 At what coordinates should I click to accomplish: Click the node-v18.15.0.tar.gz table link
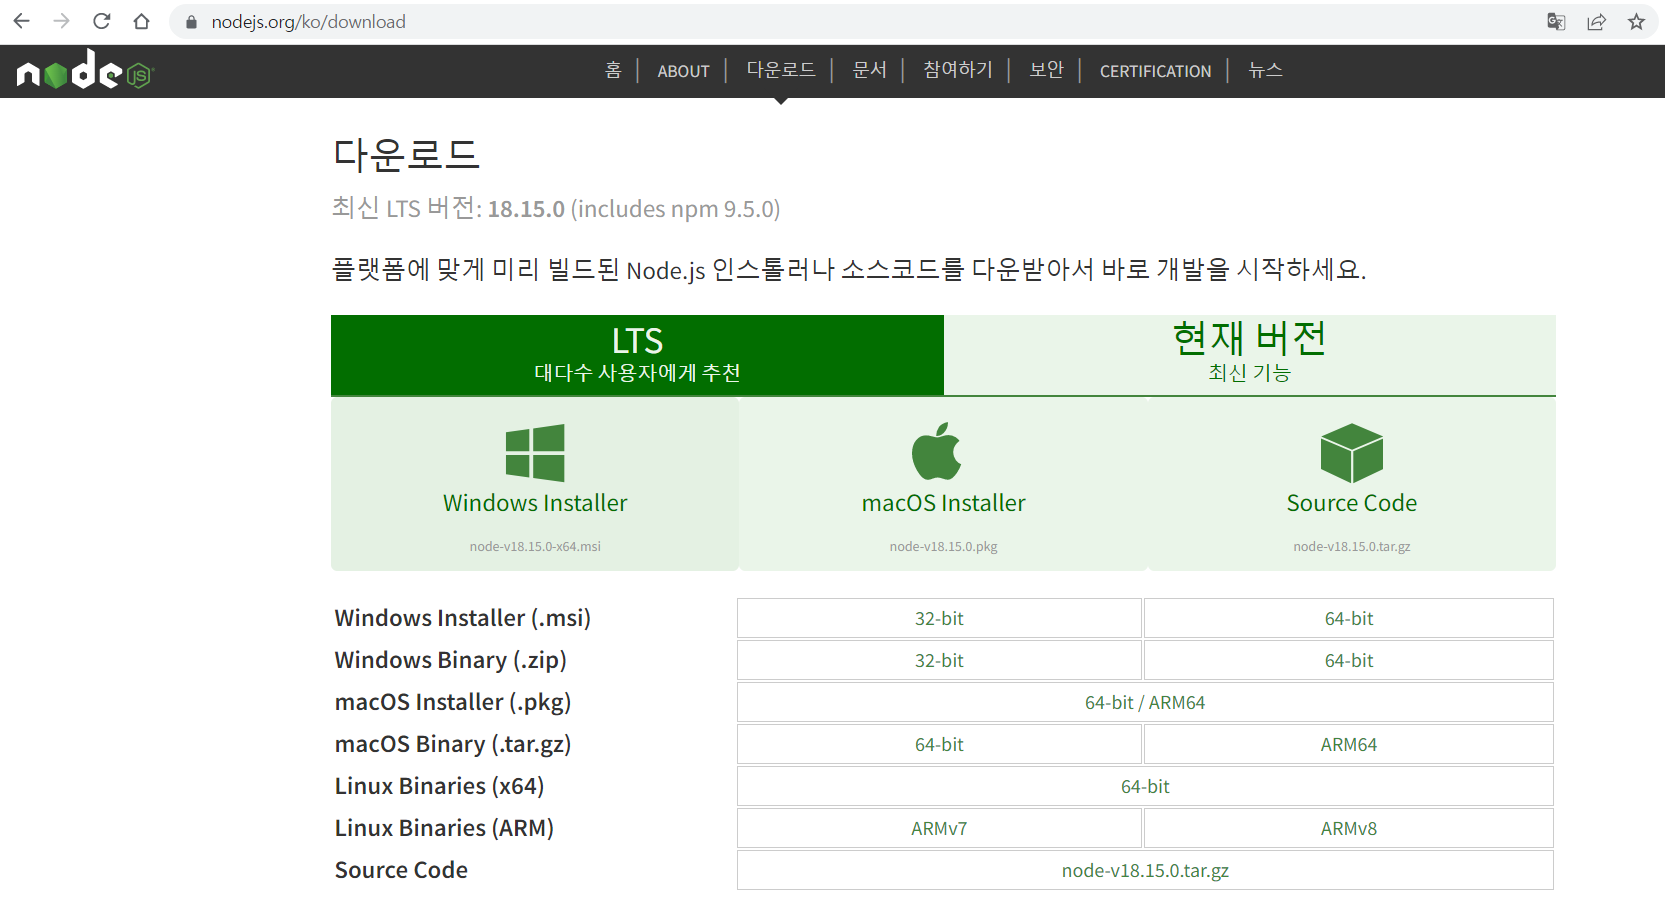[1145, 870]
